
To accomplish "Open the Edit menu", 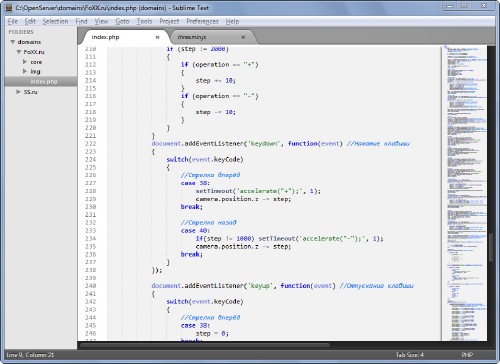I will tap(30, 21).
